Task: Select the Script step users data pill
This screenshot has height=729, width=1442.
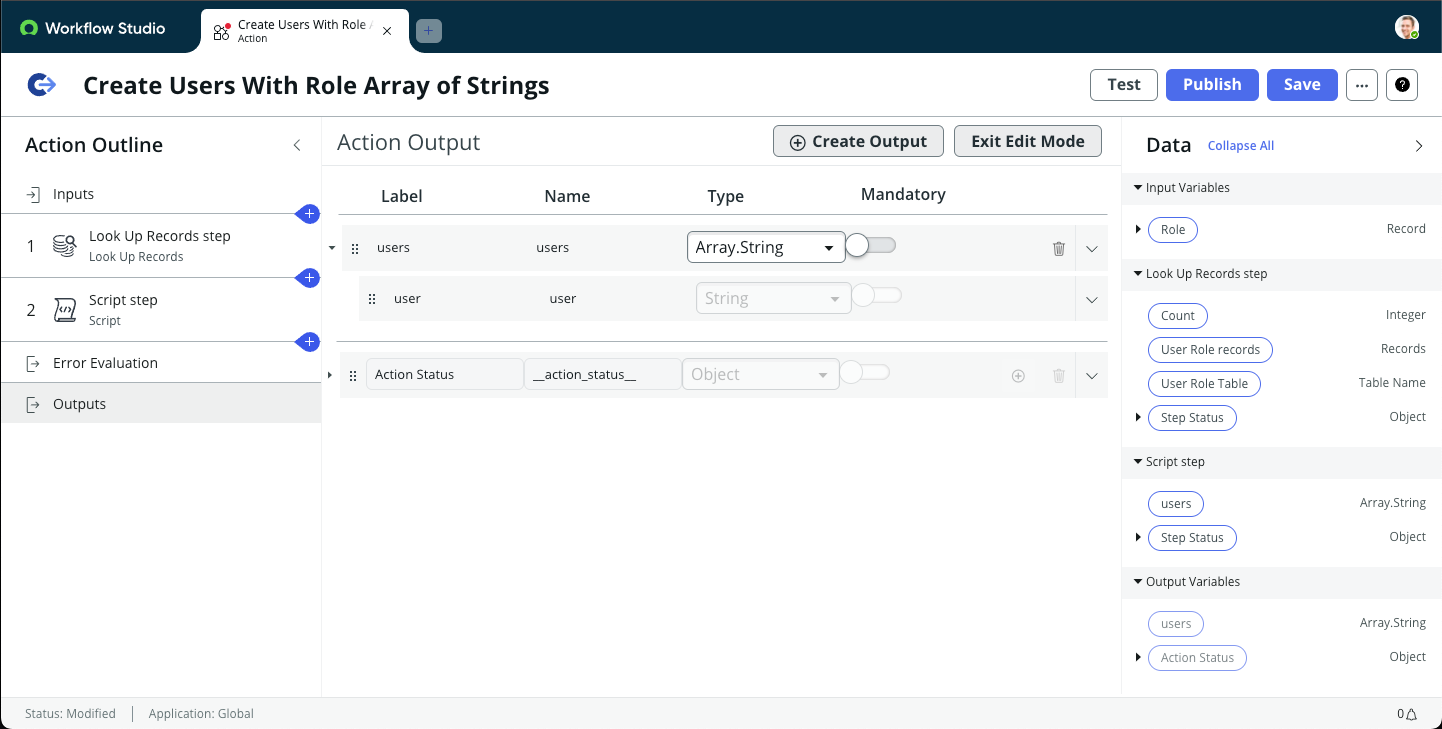Action: (1176, 504)
